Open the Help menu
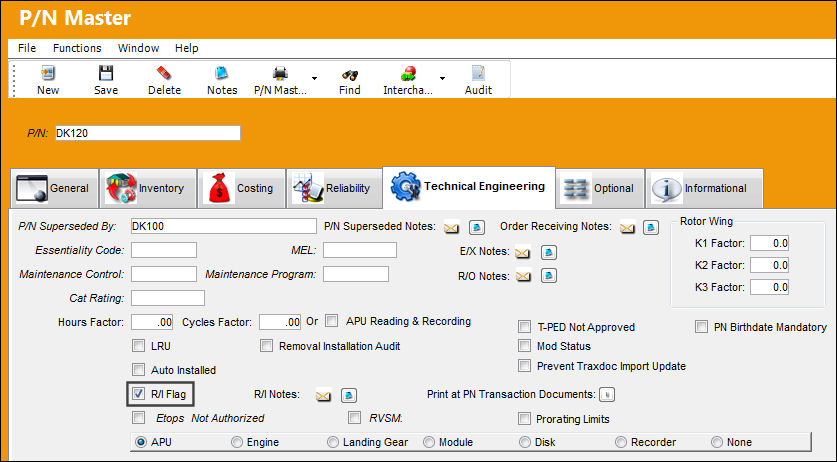Viewport: 837px width, 462px height. pos(186,48)
